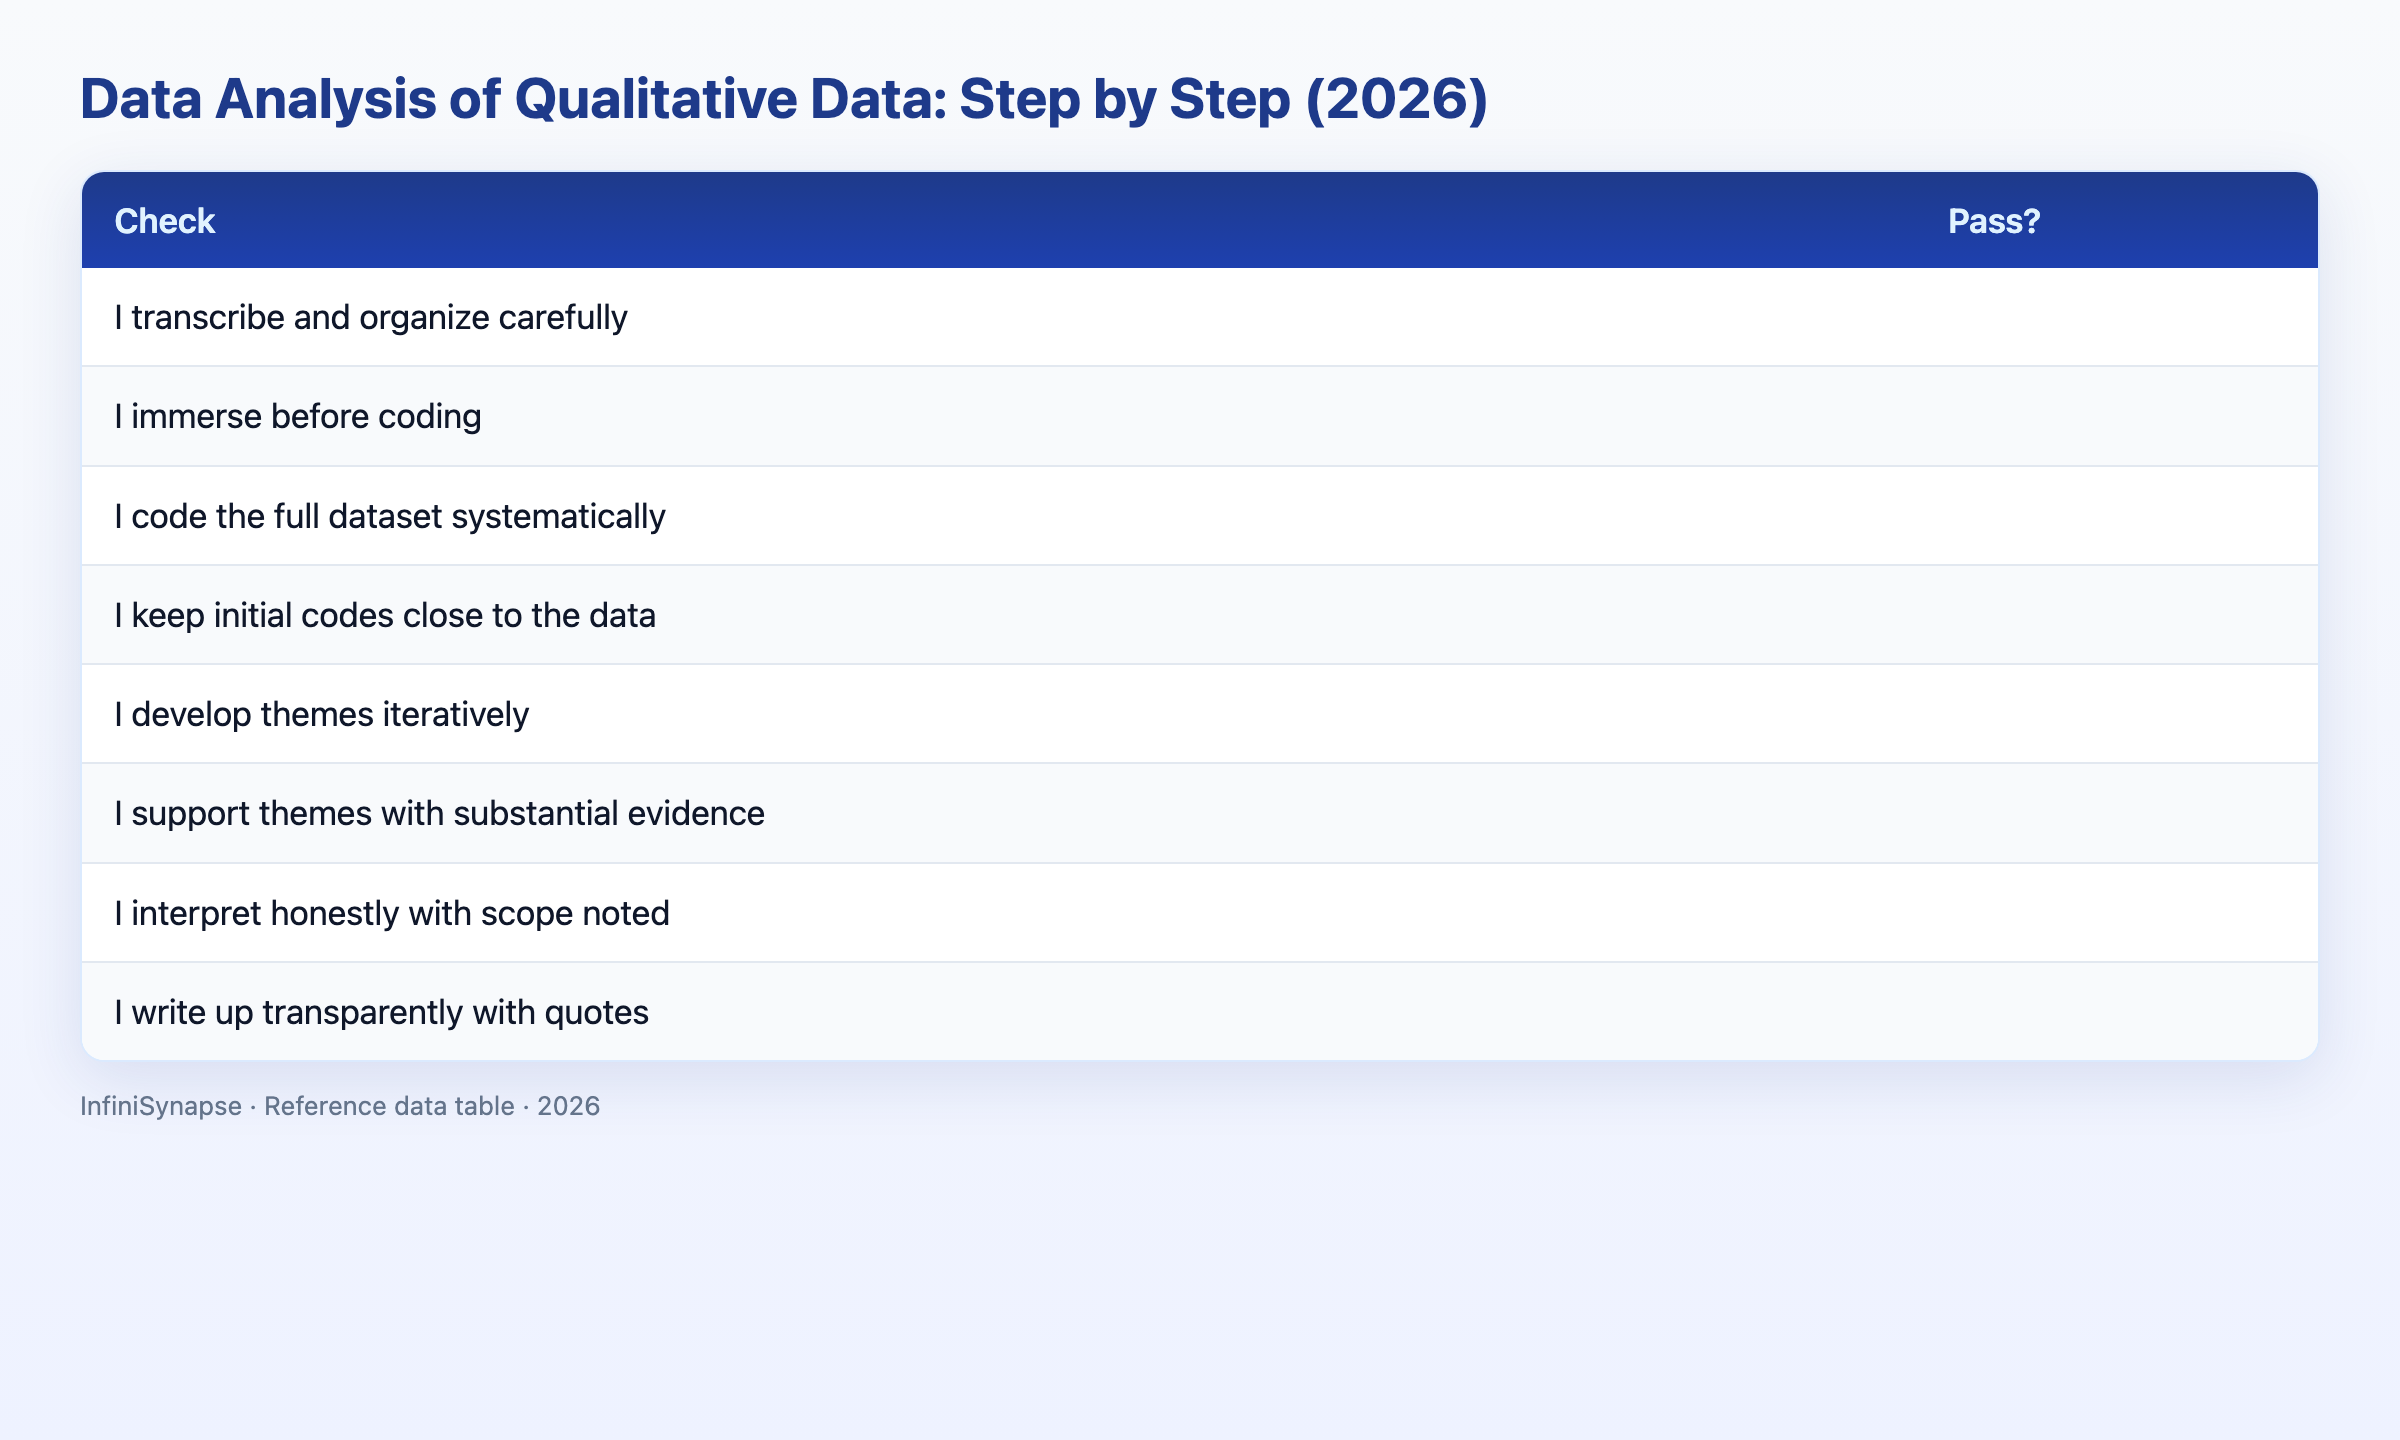Click the 'Pass?' column header
The height and width of the screenshot is (1440, 2400).
(x=1994, y=221)
